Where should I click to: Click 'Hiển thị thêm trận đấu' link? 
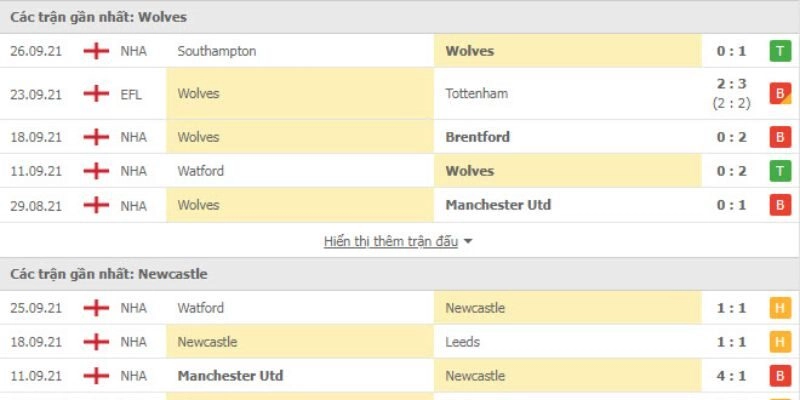pyautogui.click(x=391, y=241)
